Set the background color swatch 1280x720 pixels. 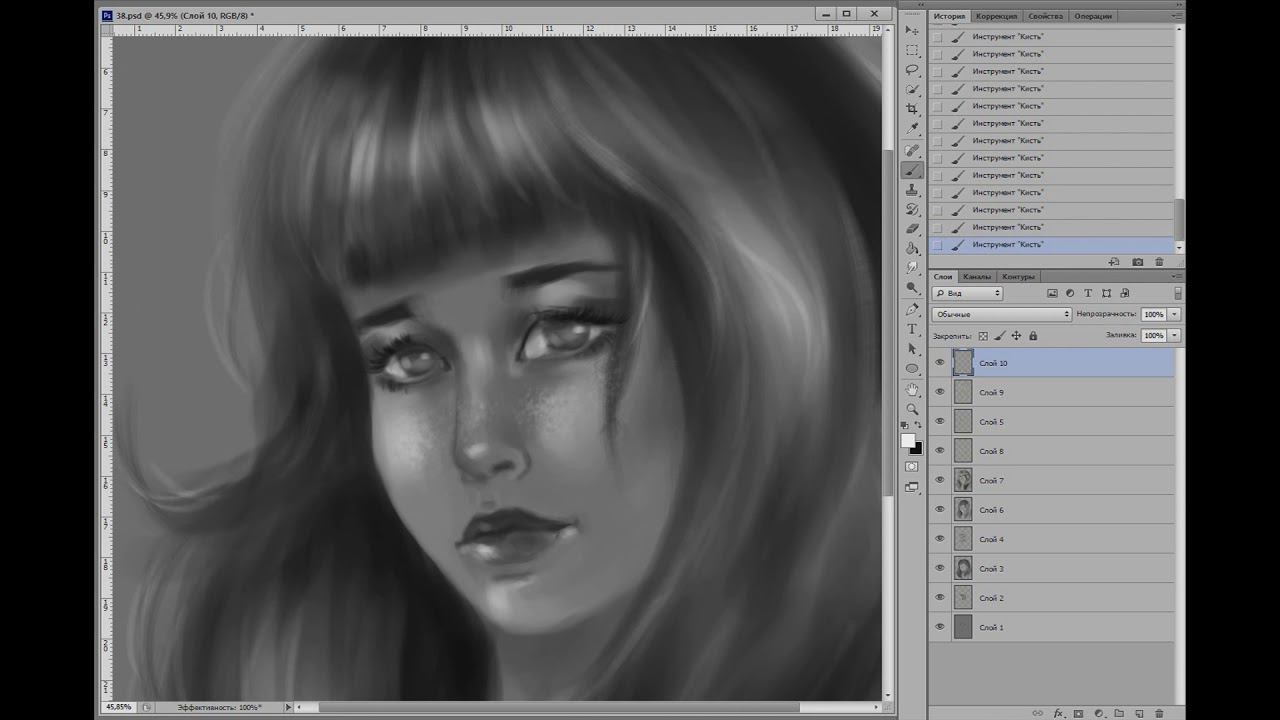click(916, 448)
